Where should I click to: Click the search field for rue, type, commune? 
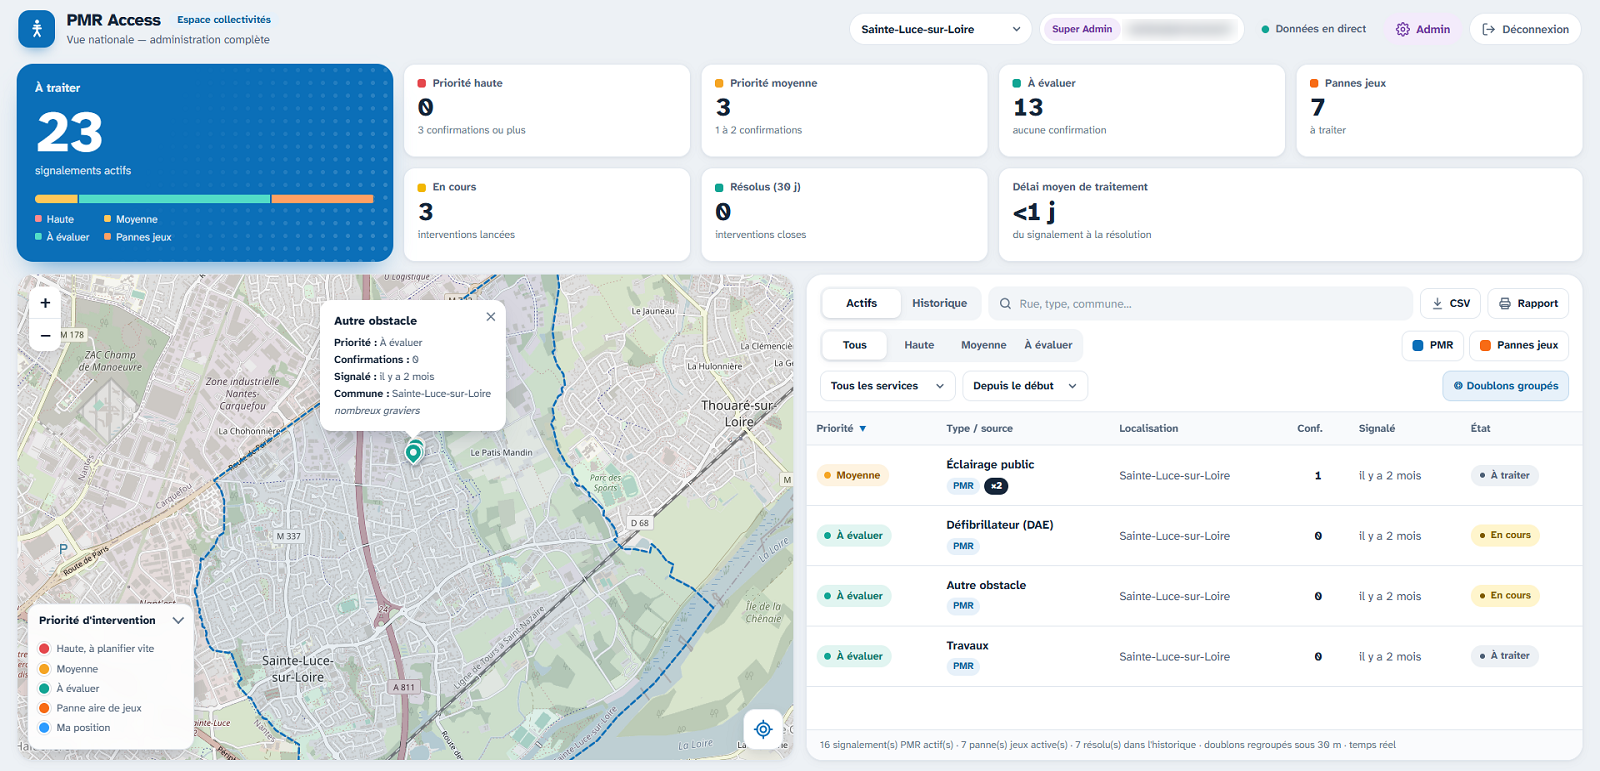tap(1201, 303)
